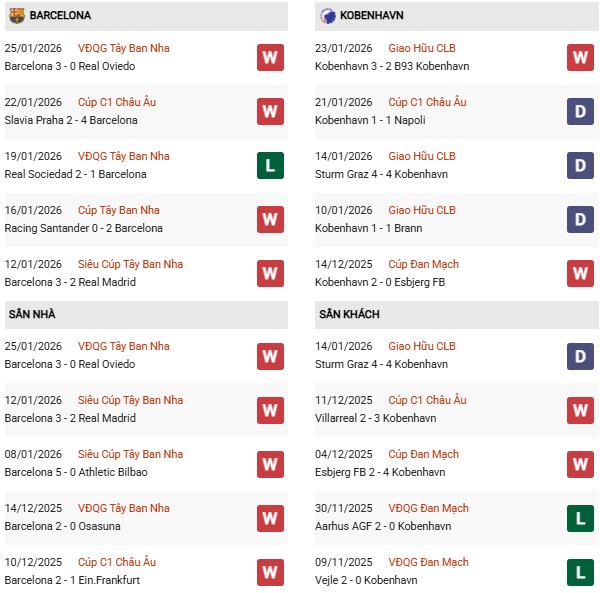Click win badge for Kobenhavn 2-0 Esbjerg FB
Viewport: 600px width, 593px height.
(580, 273)
